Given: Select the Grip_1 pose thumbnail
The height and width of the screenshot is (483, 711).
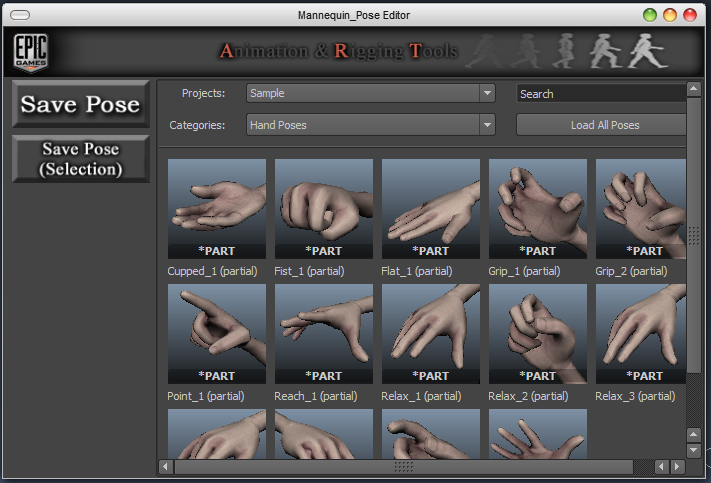Looking at the screenshot, I should click(x=538, y=209).
